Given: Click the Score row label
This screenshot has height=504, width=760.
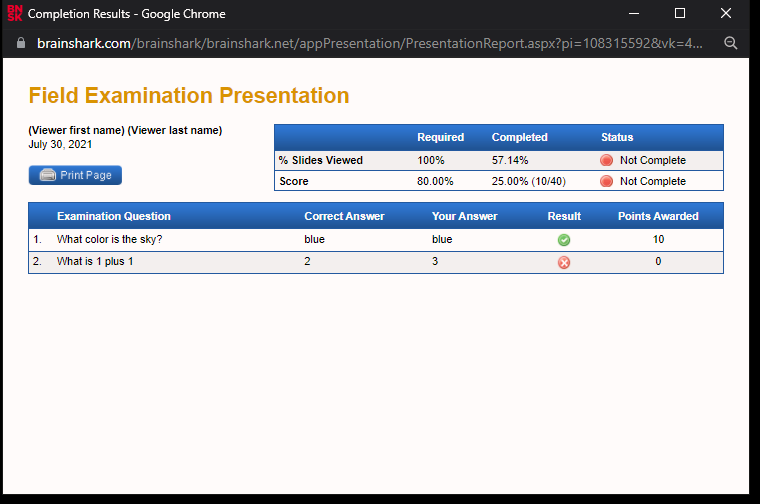Looking at the screenshot, I should 294,181.
